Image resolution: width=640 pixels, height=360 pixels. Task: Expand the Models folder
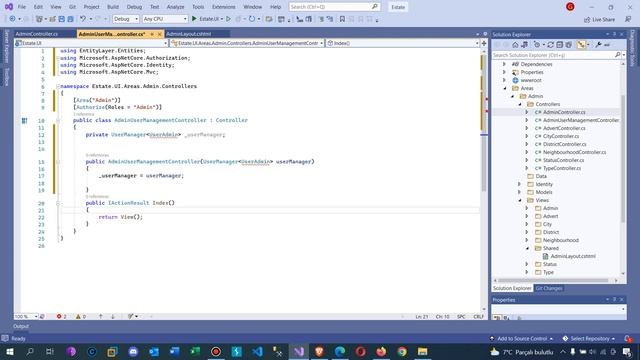520,192
